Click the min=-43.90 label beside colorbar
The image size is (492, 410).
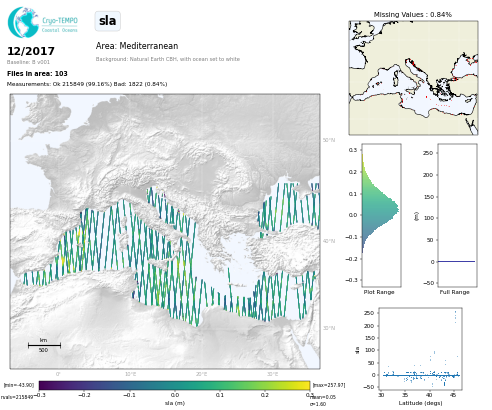(19, 385)
